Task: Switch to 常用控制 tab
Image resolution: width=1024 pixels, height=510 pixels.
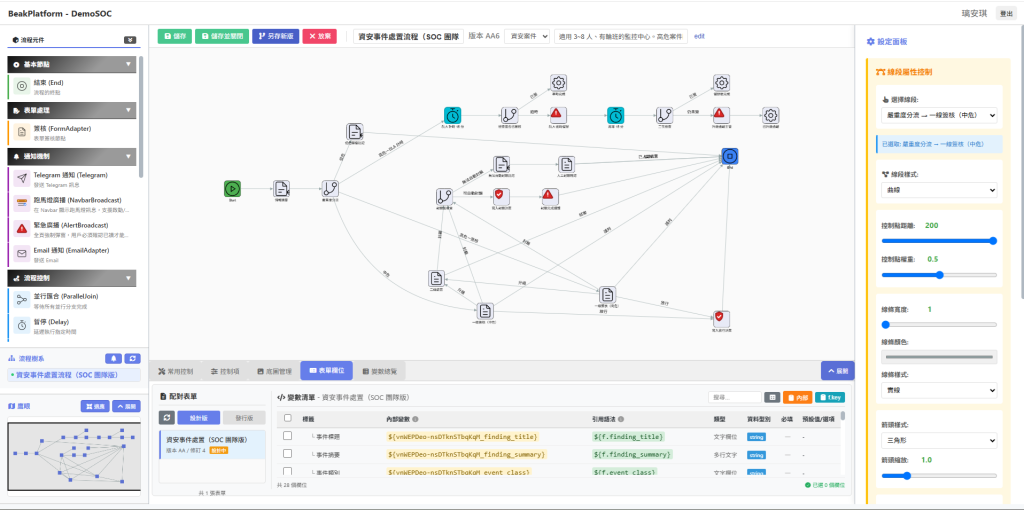Action: (x=176, y=371)
